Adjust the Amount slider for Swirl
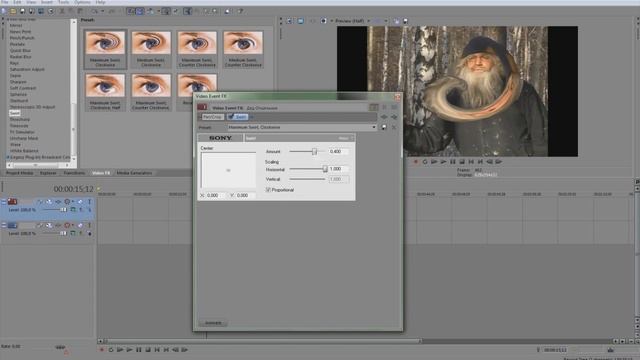 tap(314, 151)
